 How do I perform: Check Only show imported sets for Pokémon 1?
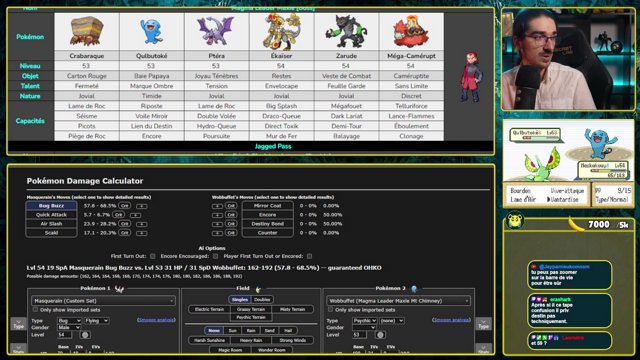[x=35, y=310]
